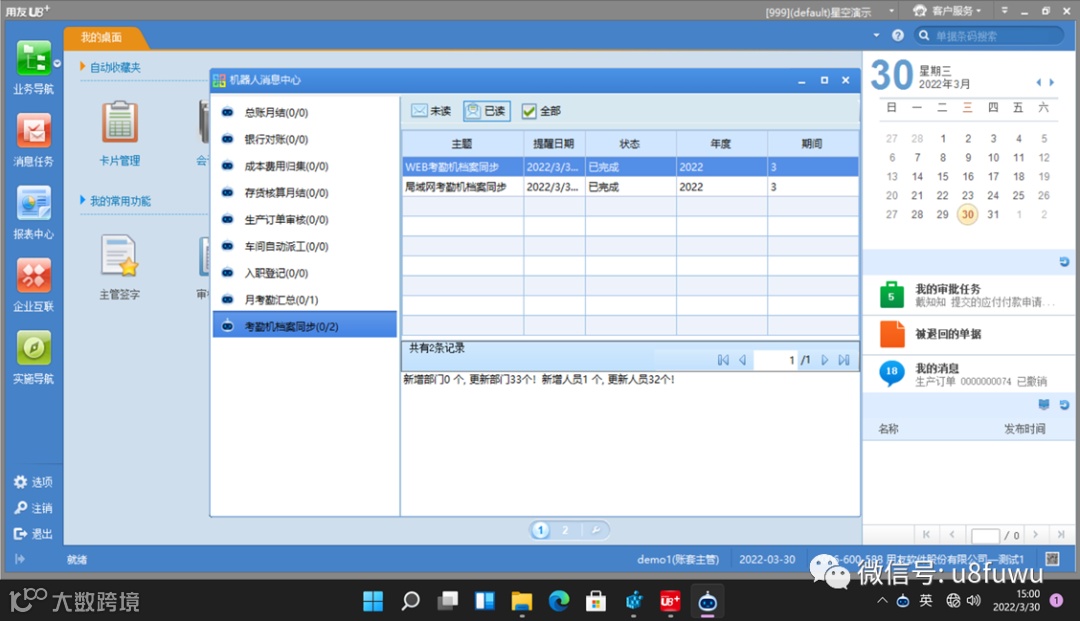1080x621 pixels.
Task: Select 入职登记(0/0) category
Action: [x=304, y=273]
